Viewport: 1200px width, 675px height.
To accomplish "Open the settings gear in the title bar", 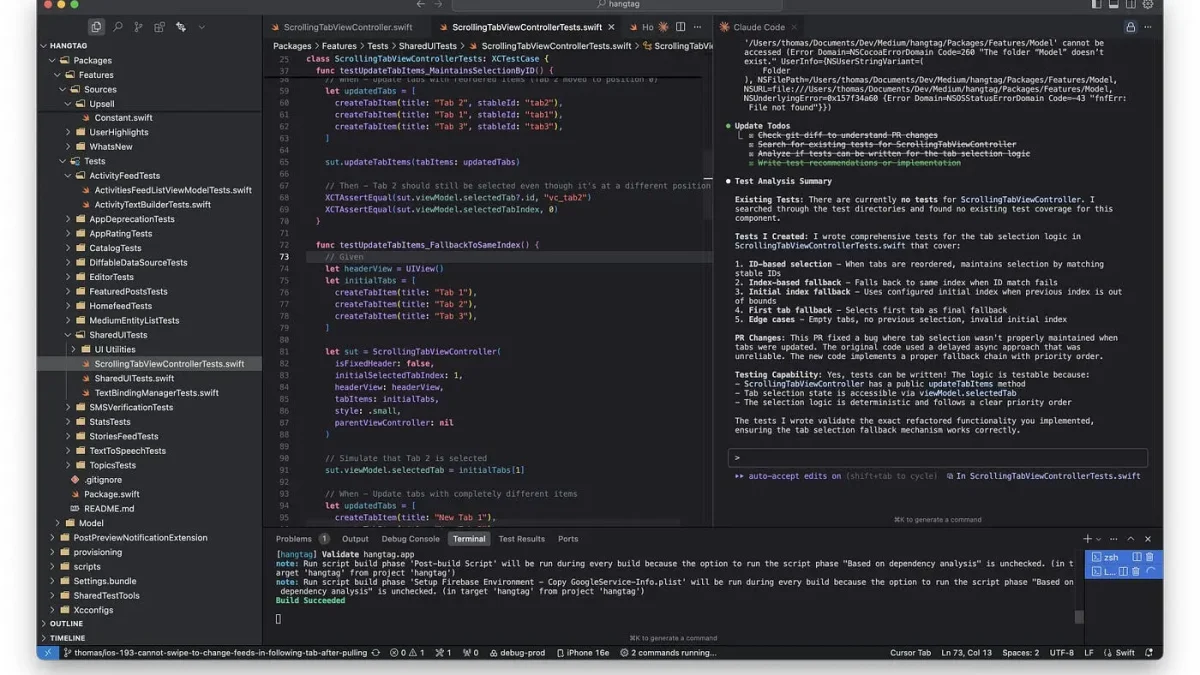I will [x=1148, y=5].
